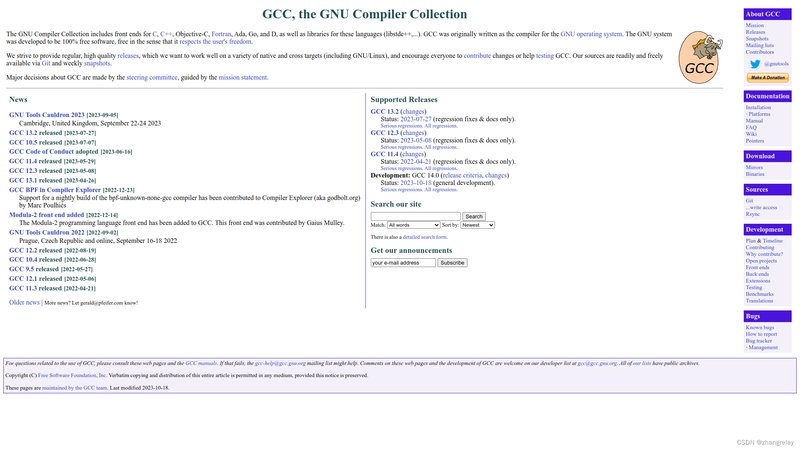Open GNU Tools Cauldron 2022 news item
The width and height of the screenshot is (800, 450).
pyautogui.click(x=46, y=233)
